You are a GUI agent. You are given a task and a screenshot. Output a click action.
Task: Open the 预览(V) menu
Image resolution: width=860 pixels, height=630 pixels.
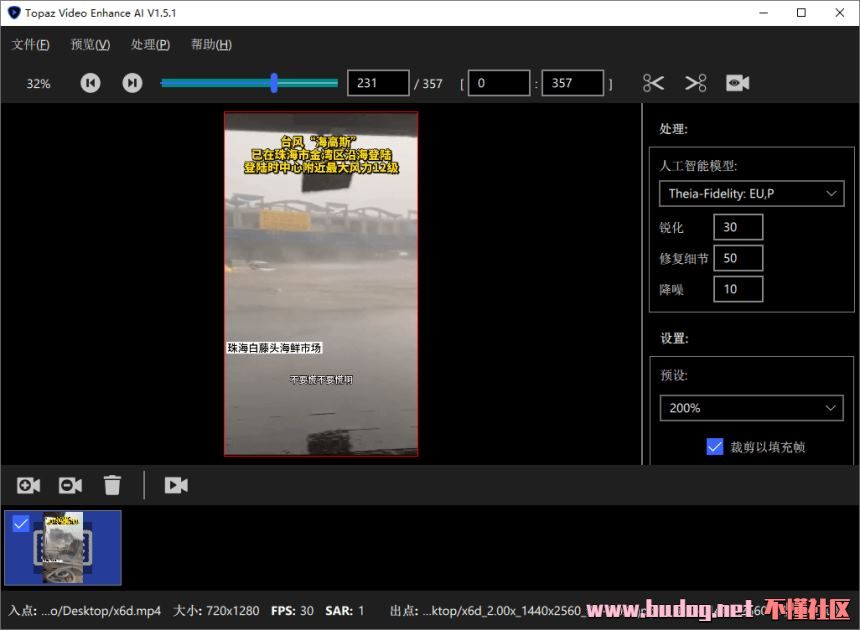click(90, 45)
